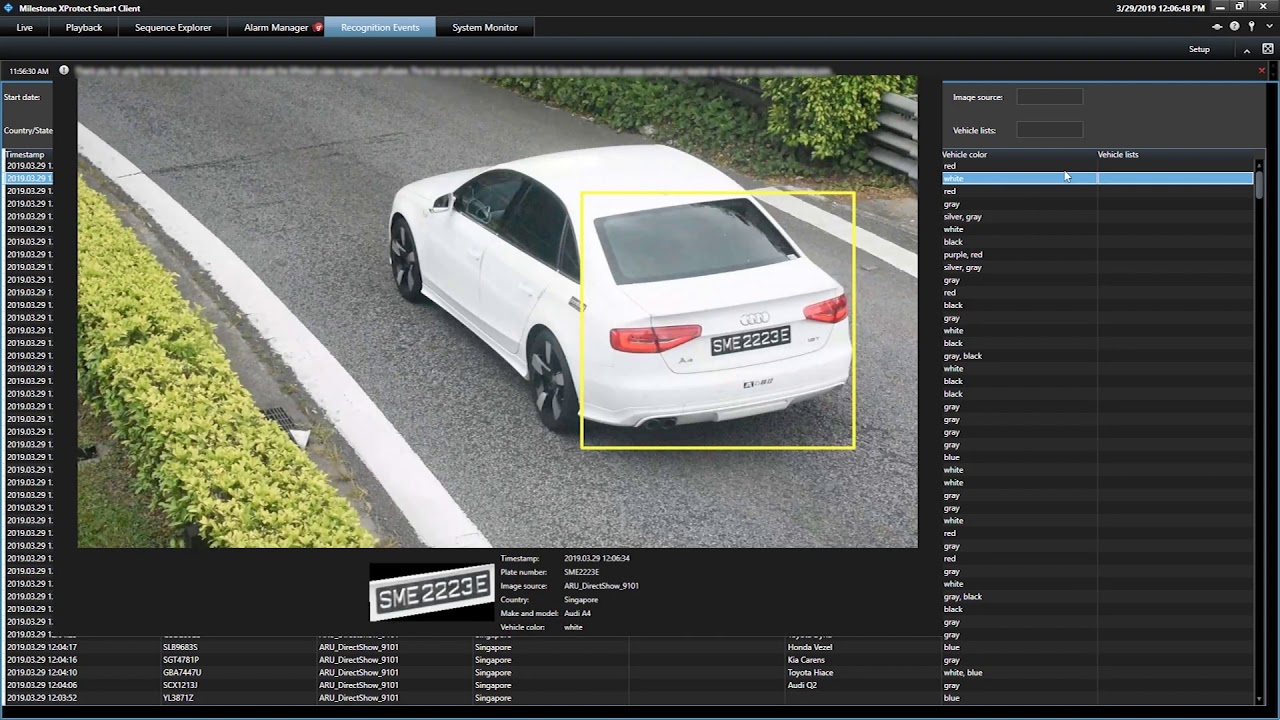
Task: Switch to the Playback tab
Action: [x=84, y=28]
